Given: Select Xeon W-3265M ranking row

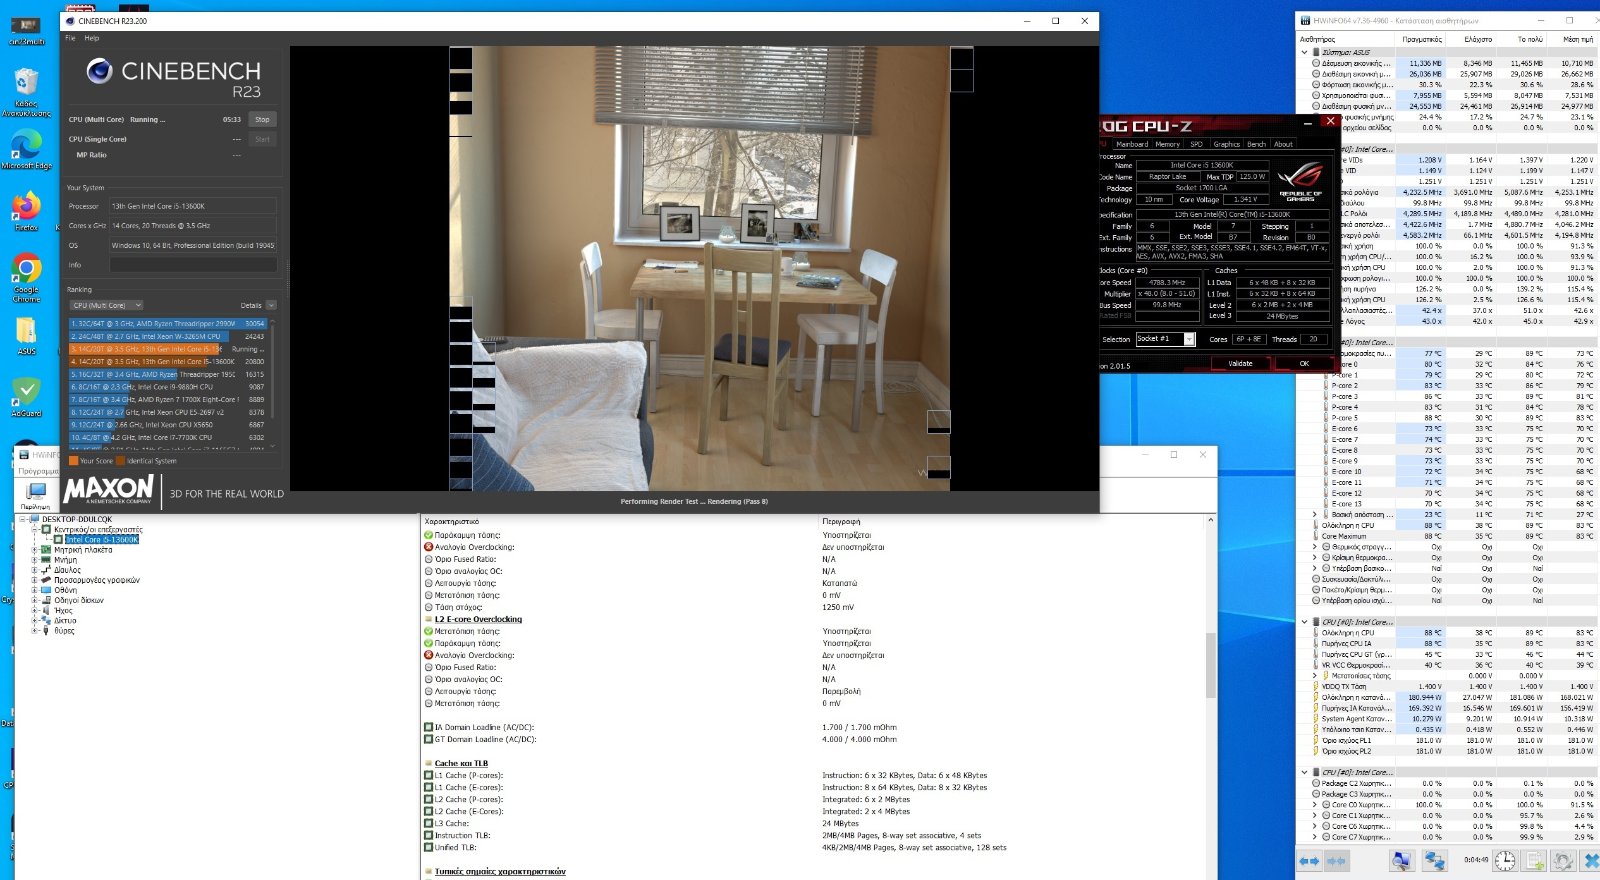Looking at the screenshot, I should coord(167,336).
